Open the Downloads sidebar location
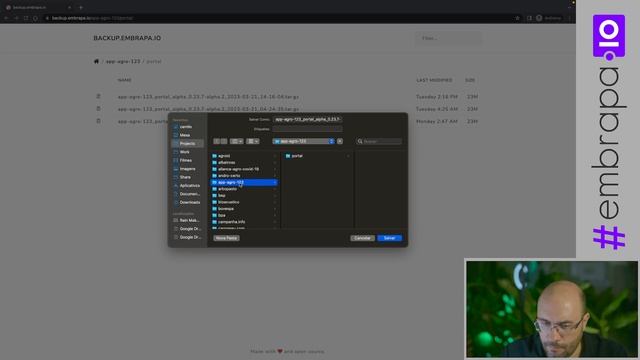The image size is (640, 360). point(187,202)
